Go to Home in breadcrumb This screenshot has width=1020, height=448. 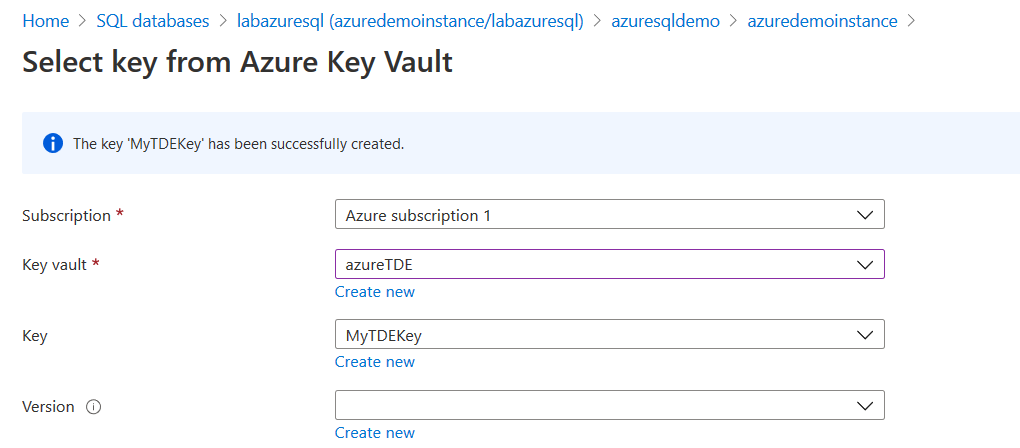pos(45,20)
